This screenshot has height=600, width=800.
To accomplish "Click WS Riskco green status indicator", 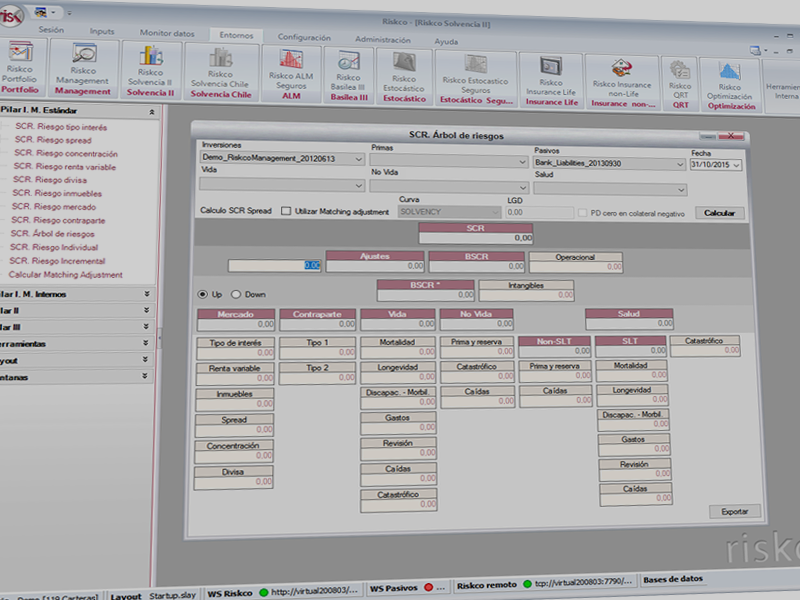I will (x=264, y=592).
